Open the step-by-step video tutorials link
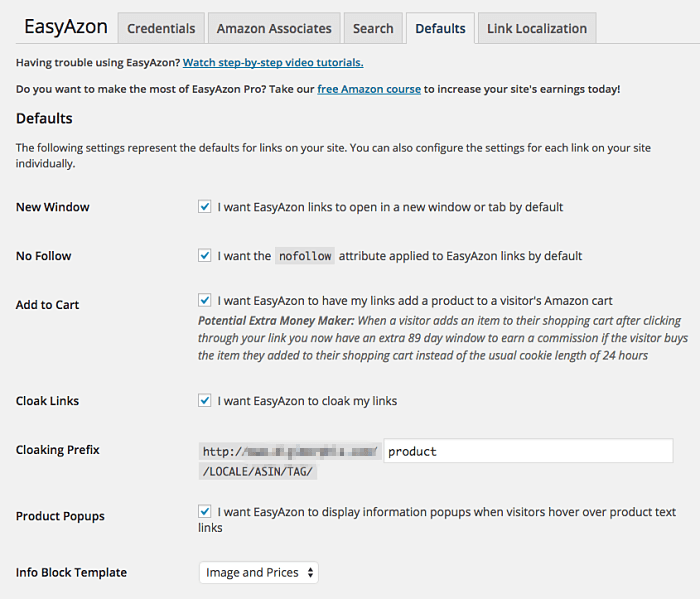Image resolution: width=700 pixels, height=599 pixels. click(x=273, y=62)
